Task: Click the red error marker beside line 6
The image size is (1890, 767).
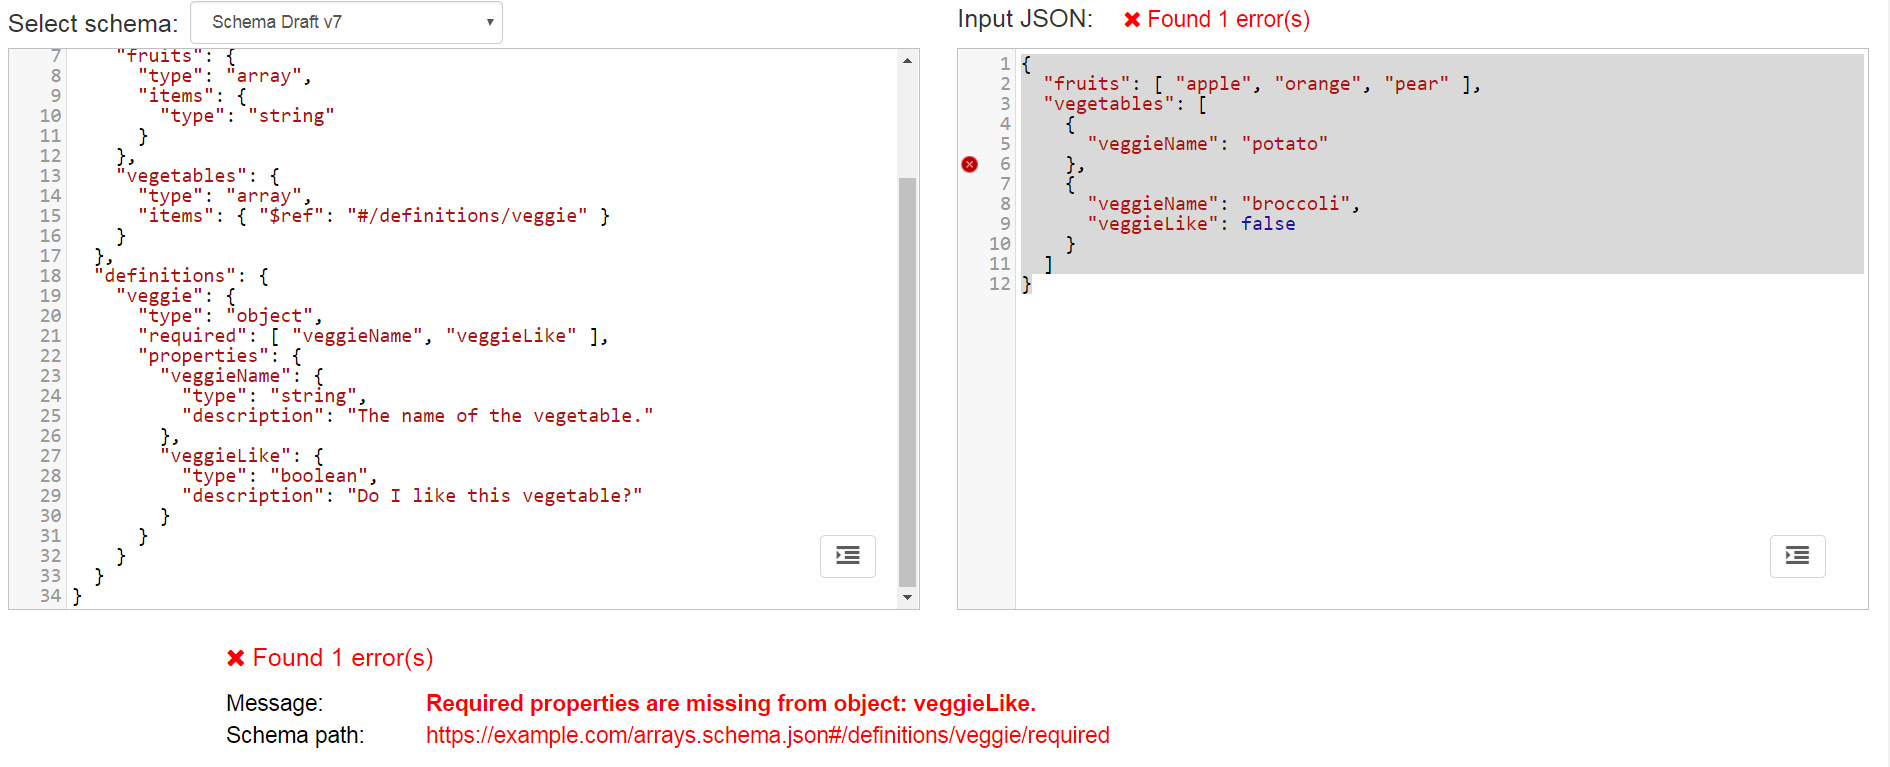Action: pos(968,163)
